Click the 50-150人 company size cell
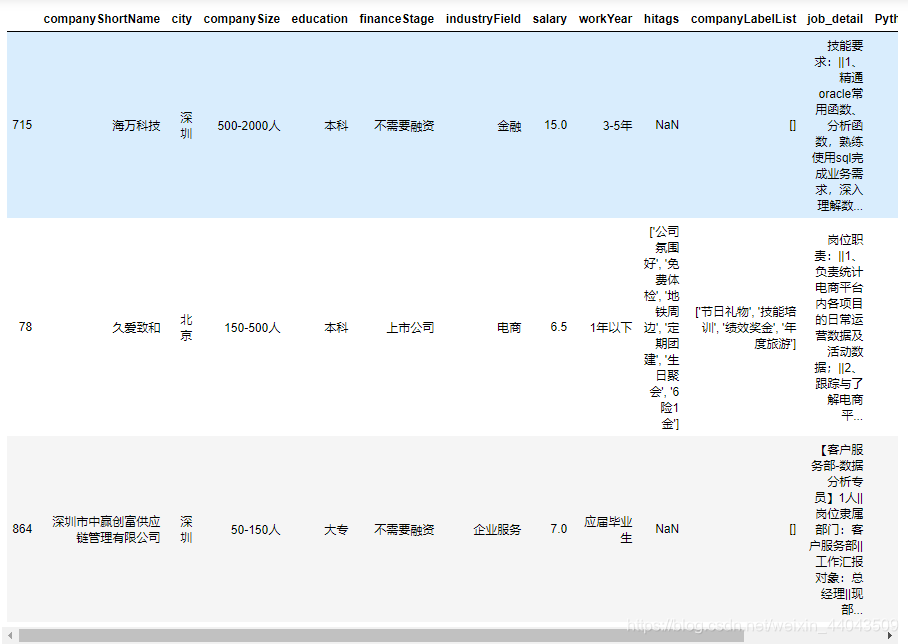 coord(255,529)
